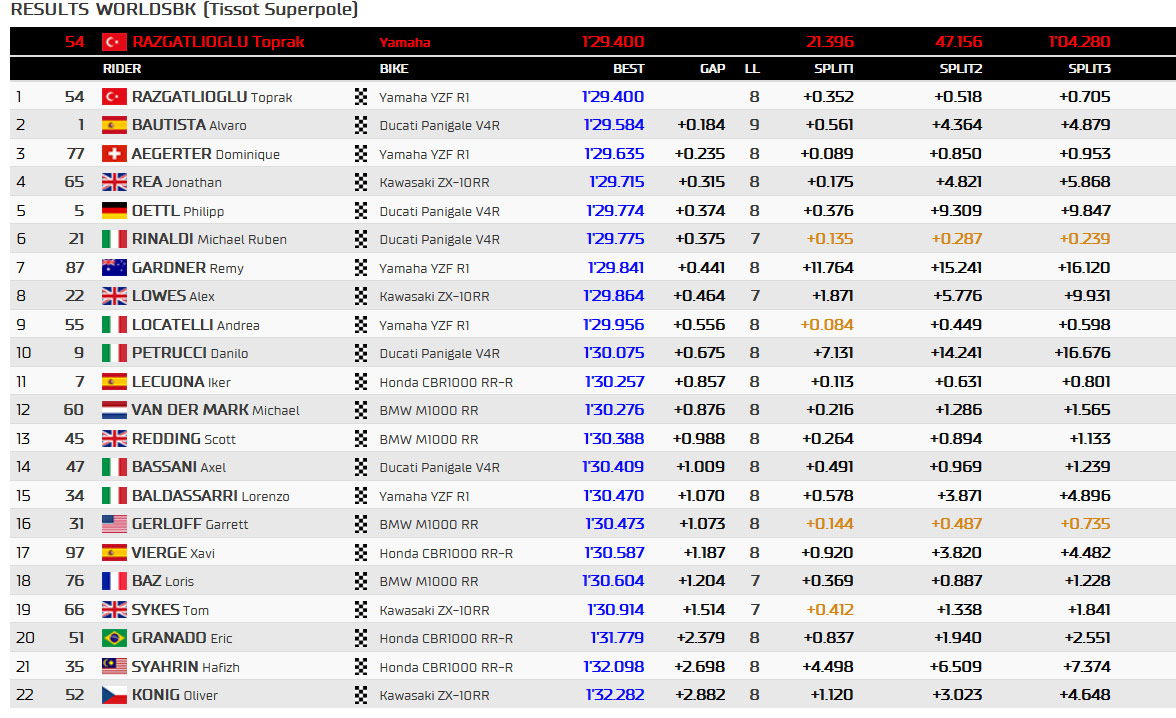Click rider name VAN DER MARK Michael
This screenshot has height=718, width=1176.
pos(215,410)
